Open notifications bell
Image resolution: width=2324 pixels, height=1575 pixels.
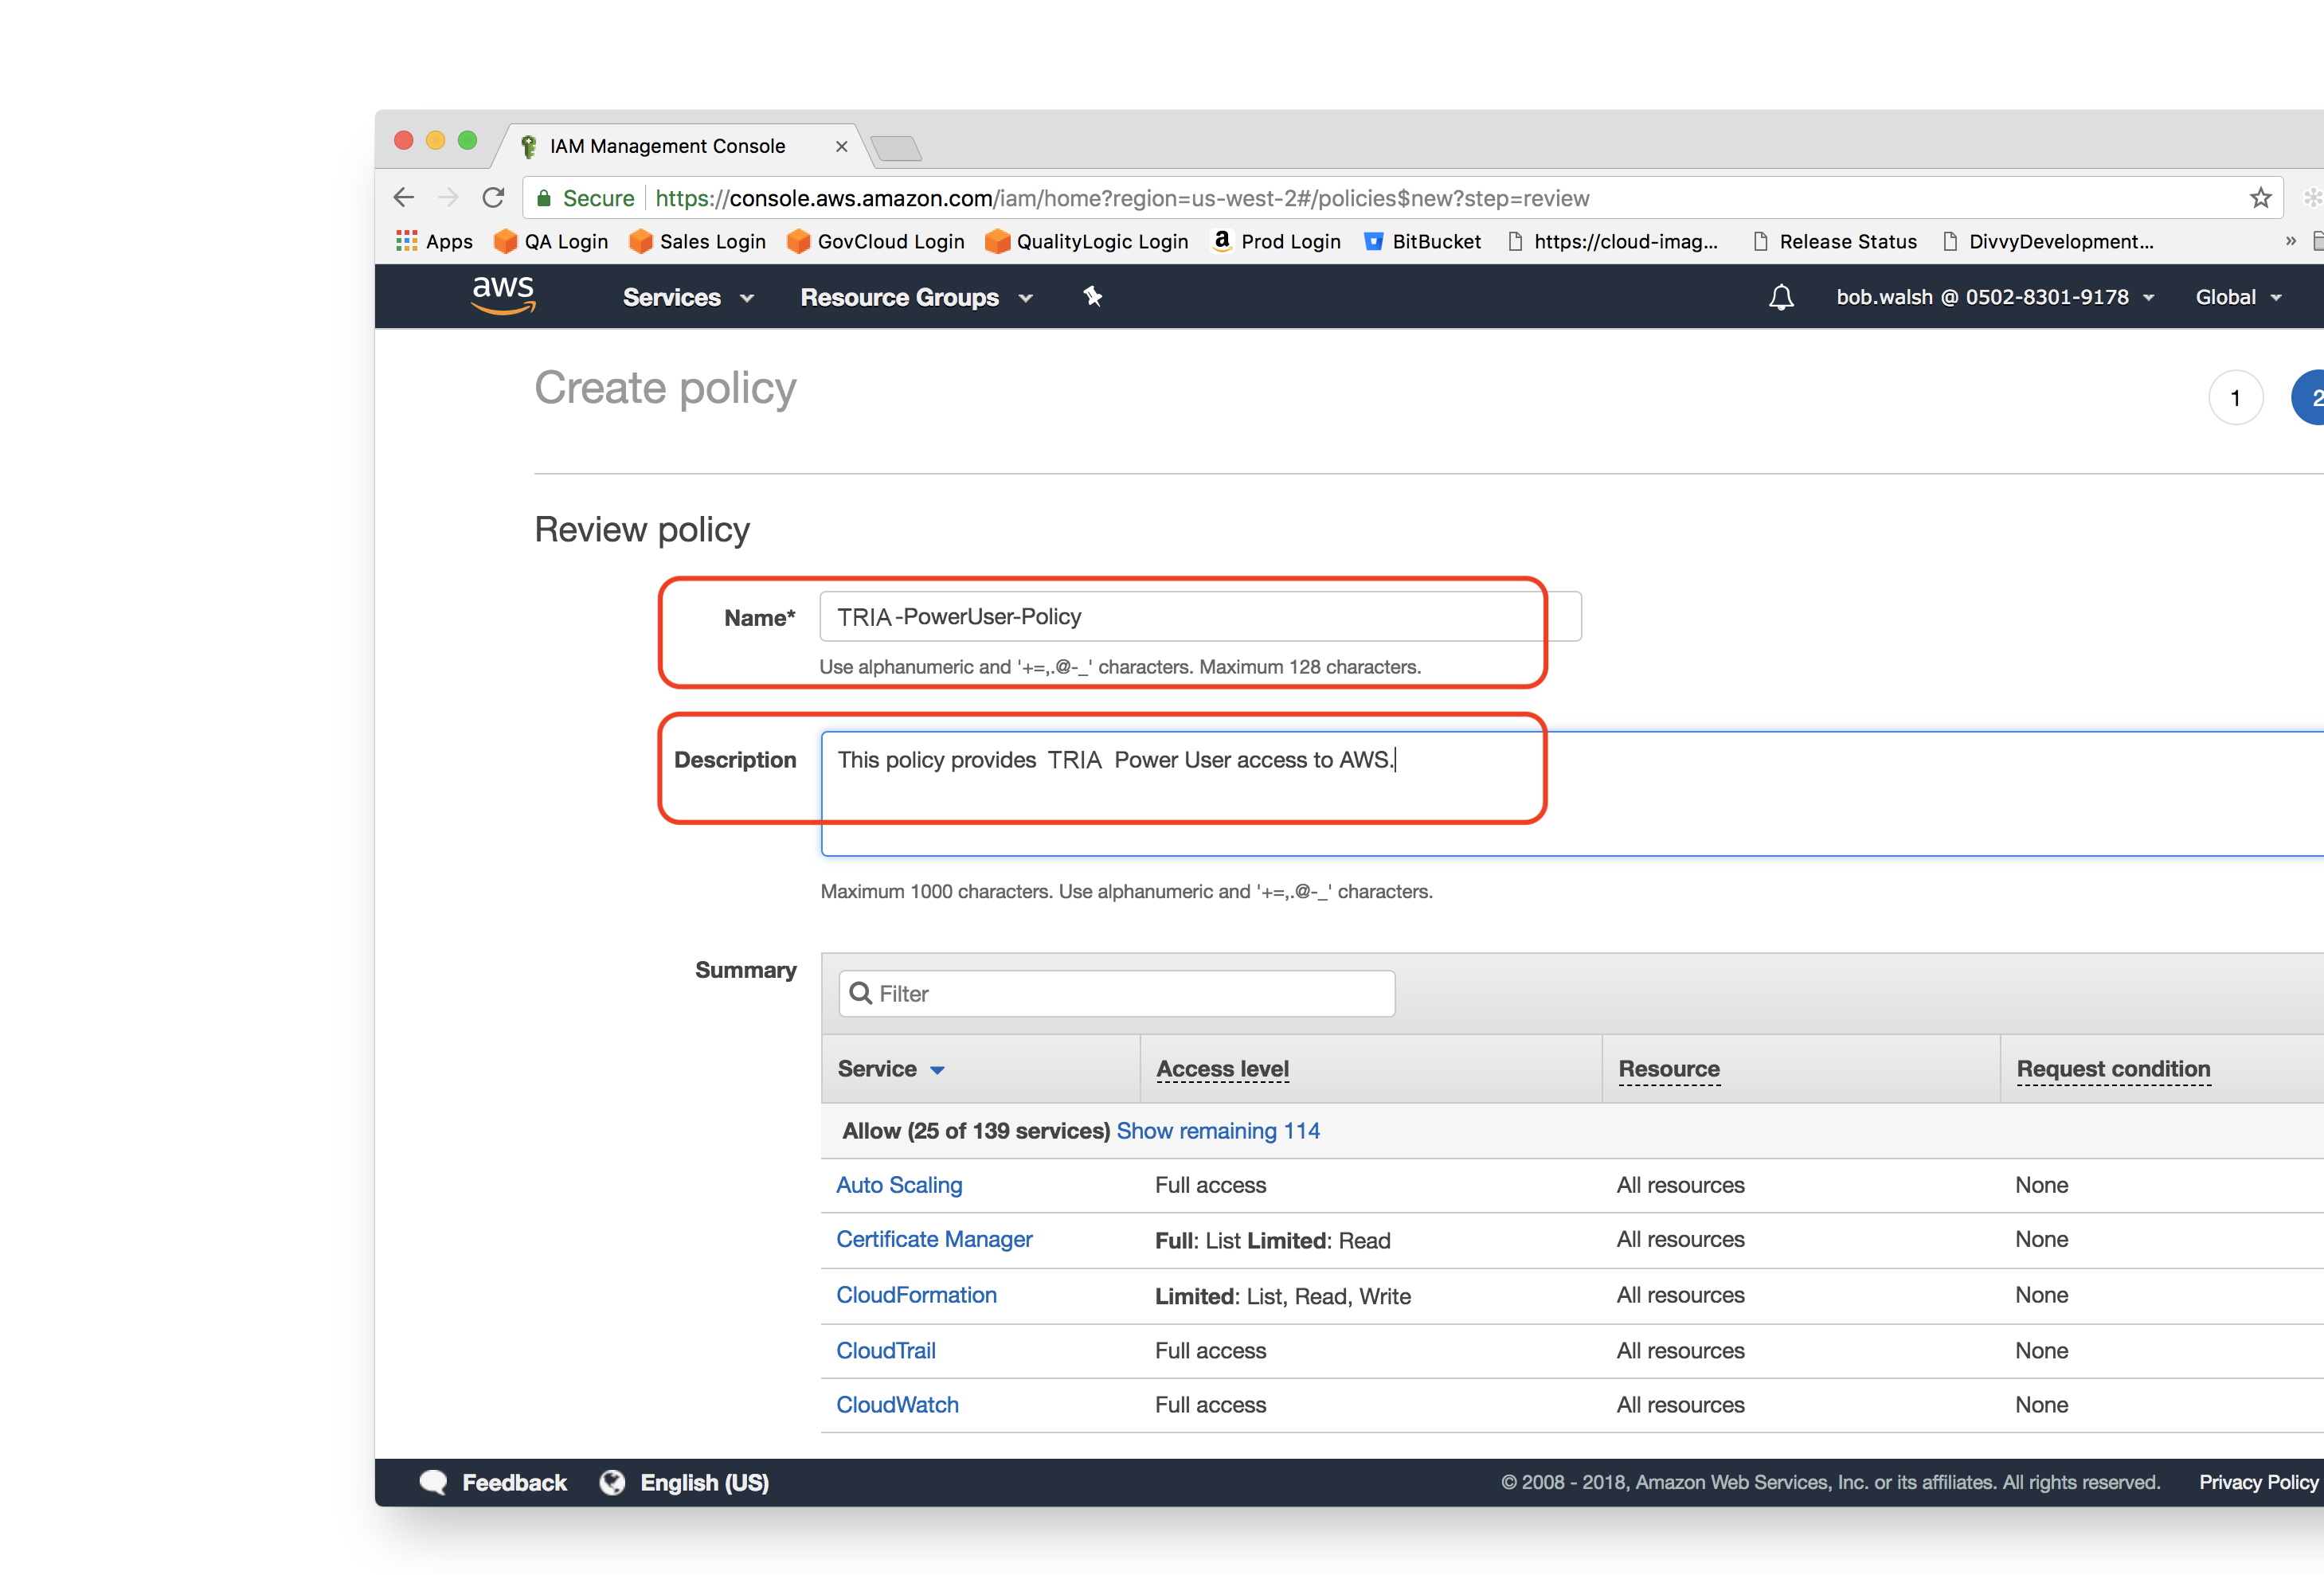point(1781,297)
